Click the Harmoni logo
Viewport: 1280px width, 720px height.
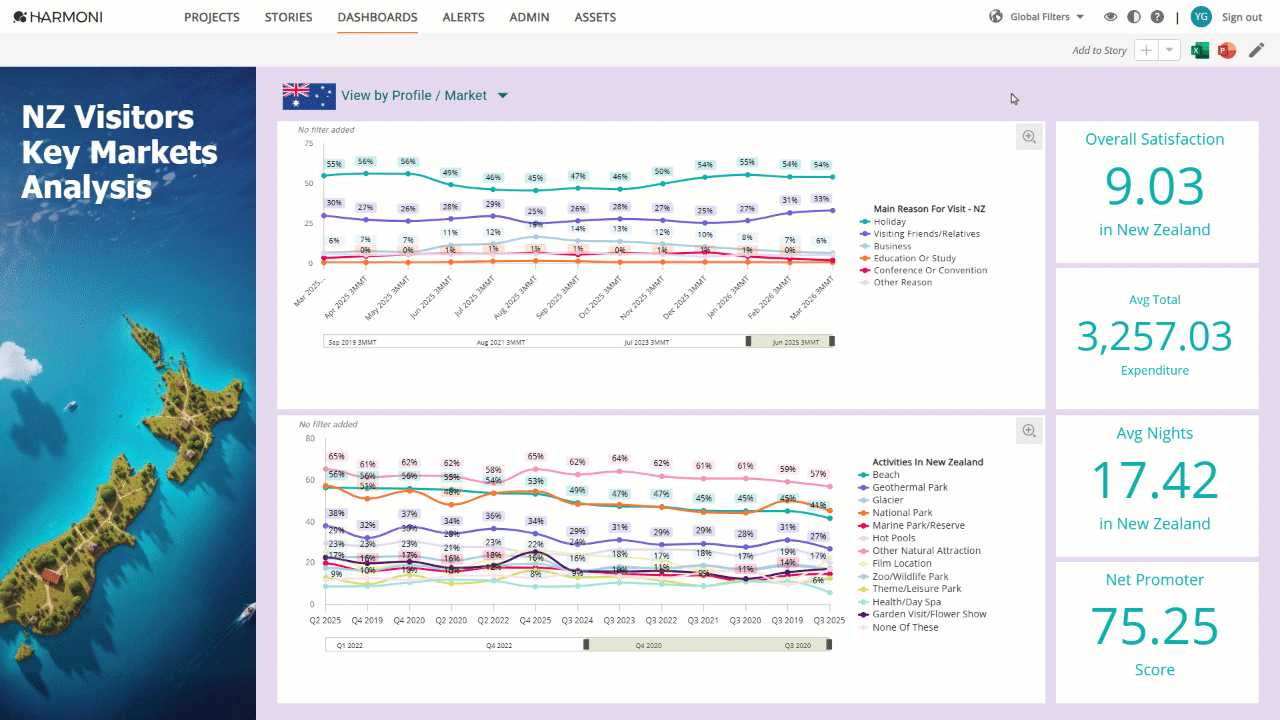(58, 17)
